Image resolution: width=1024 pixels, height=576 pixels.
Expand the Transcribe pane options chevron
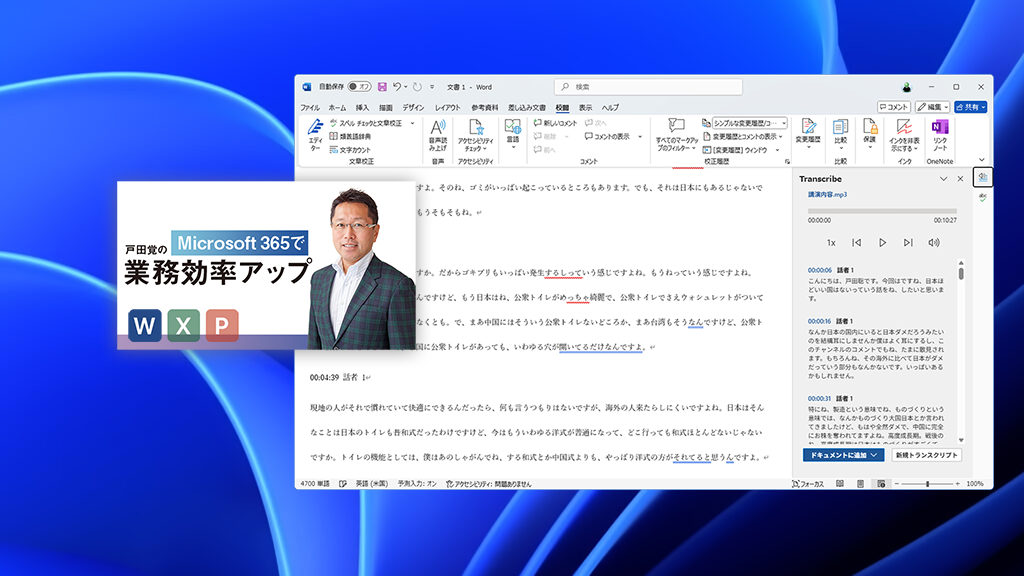coord(943,179)
